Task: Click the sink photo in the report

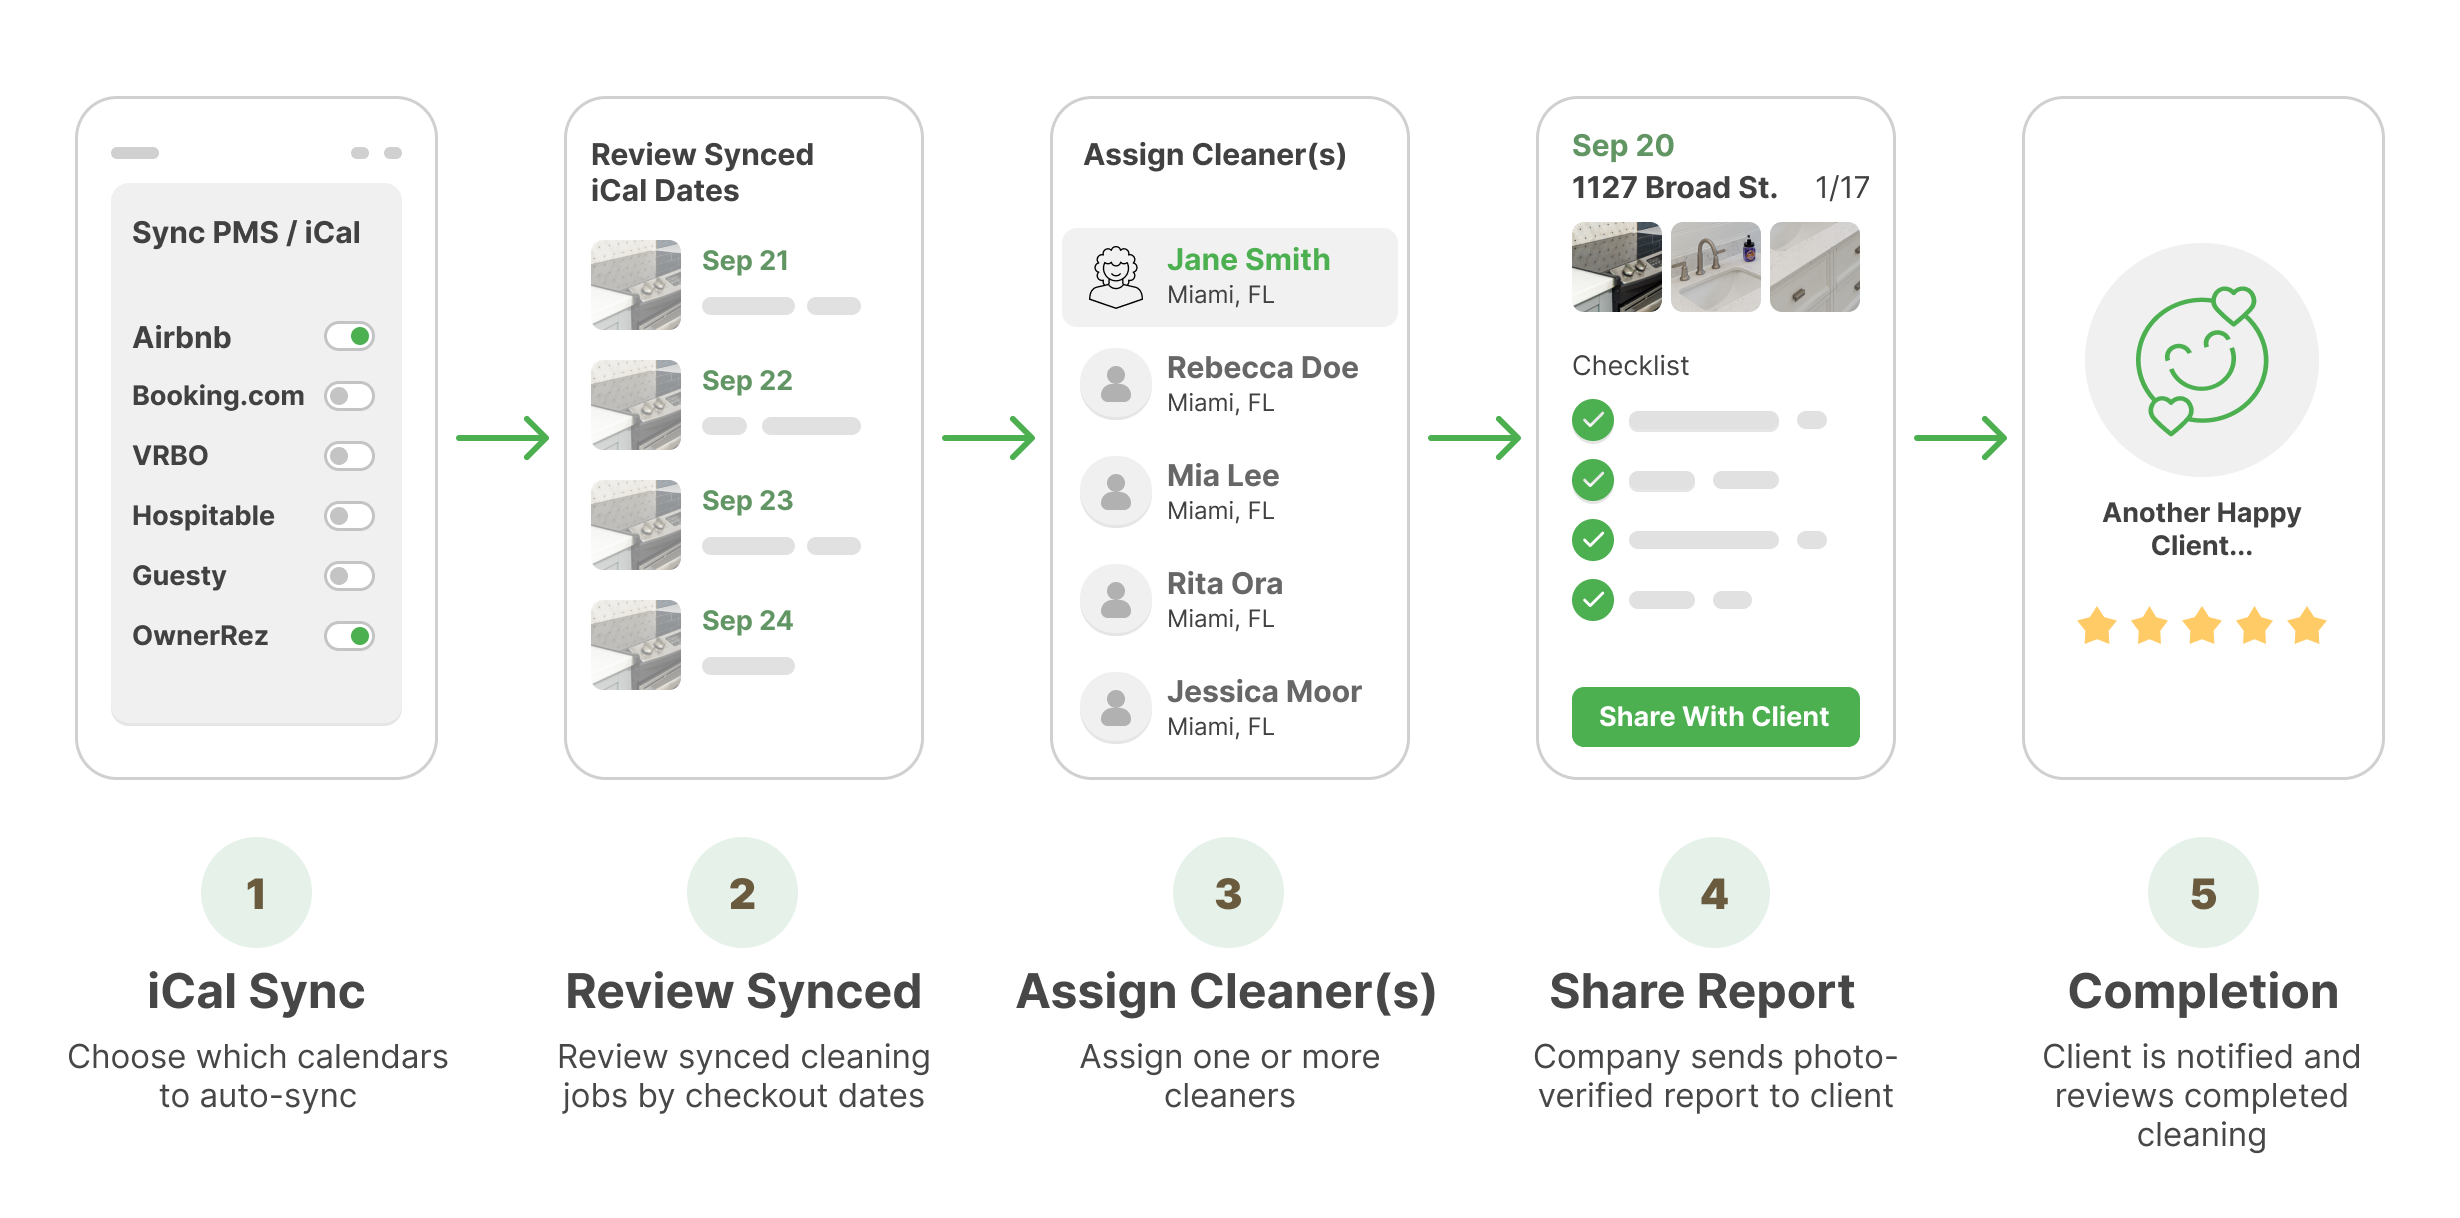Action: click(1715, 267)
